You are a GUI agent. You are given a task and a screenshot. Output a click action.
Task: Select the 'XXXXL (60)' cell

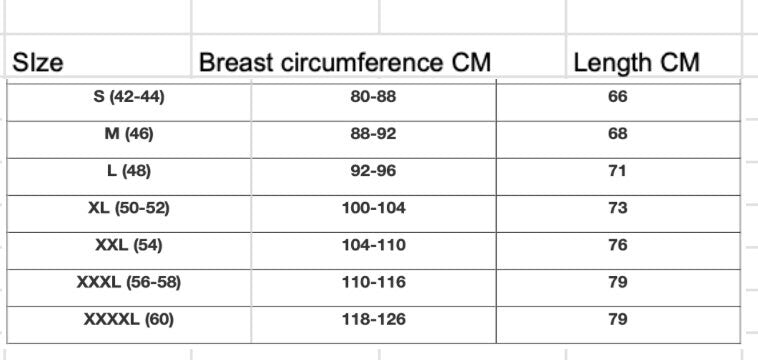coord(129,325)
